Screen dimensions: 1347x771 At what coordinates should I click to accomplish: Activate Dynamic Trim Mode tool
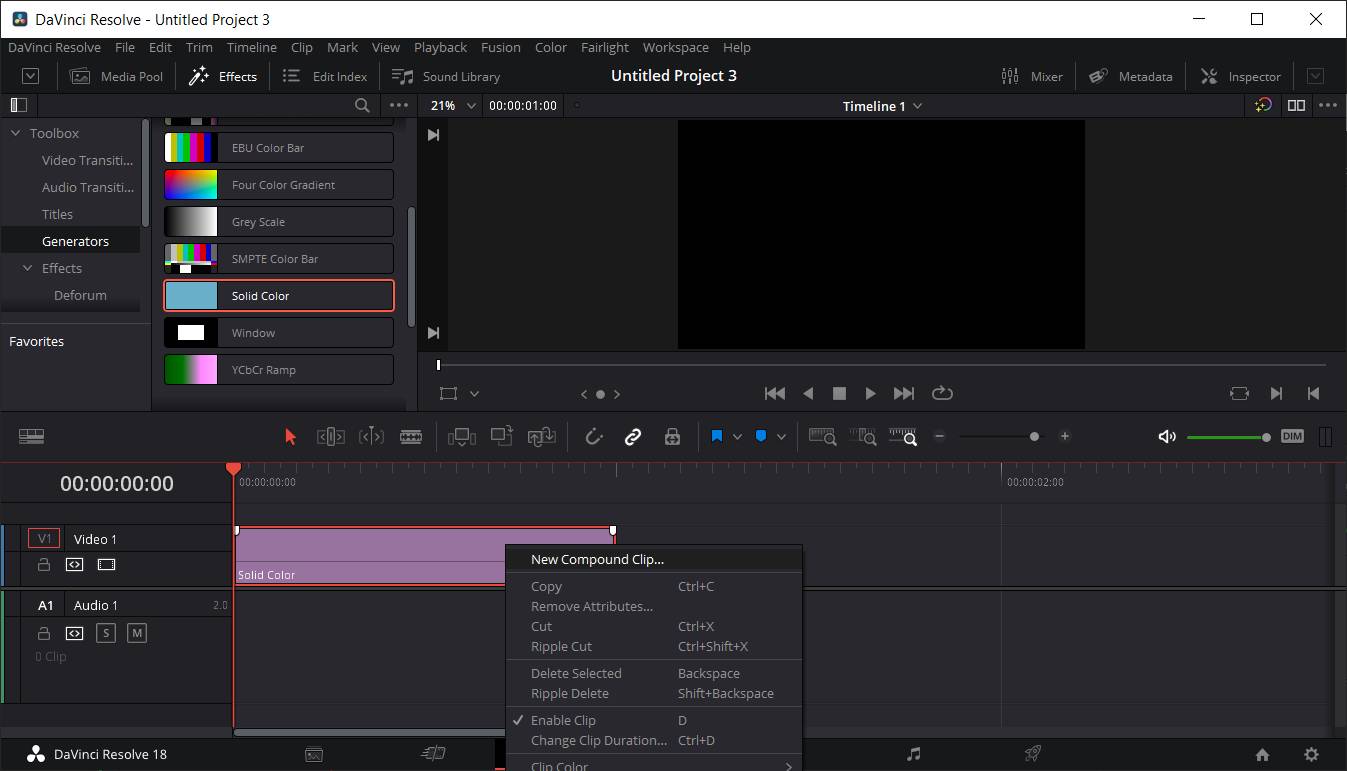[371, 436]
